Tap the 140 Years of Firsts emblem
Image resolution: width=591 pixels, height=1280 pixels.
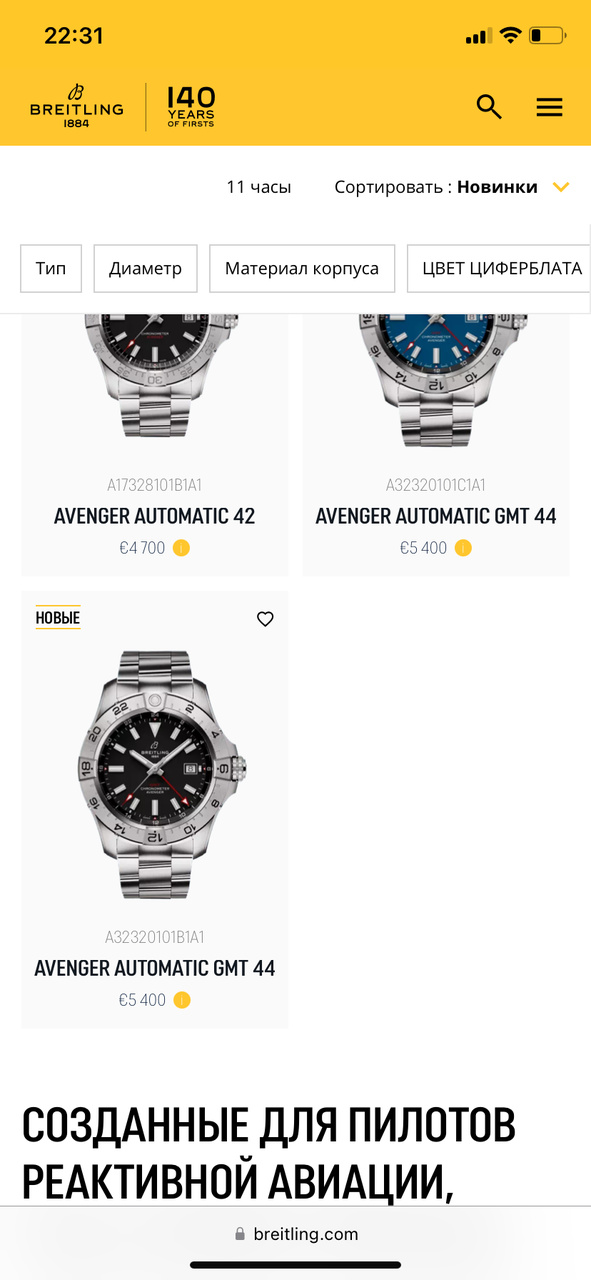[x=190, y=107]
